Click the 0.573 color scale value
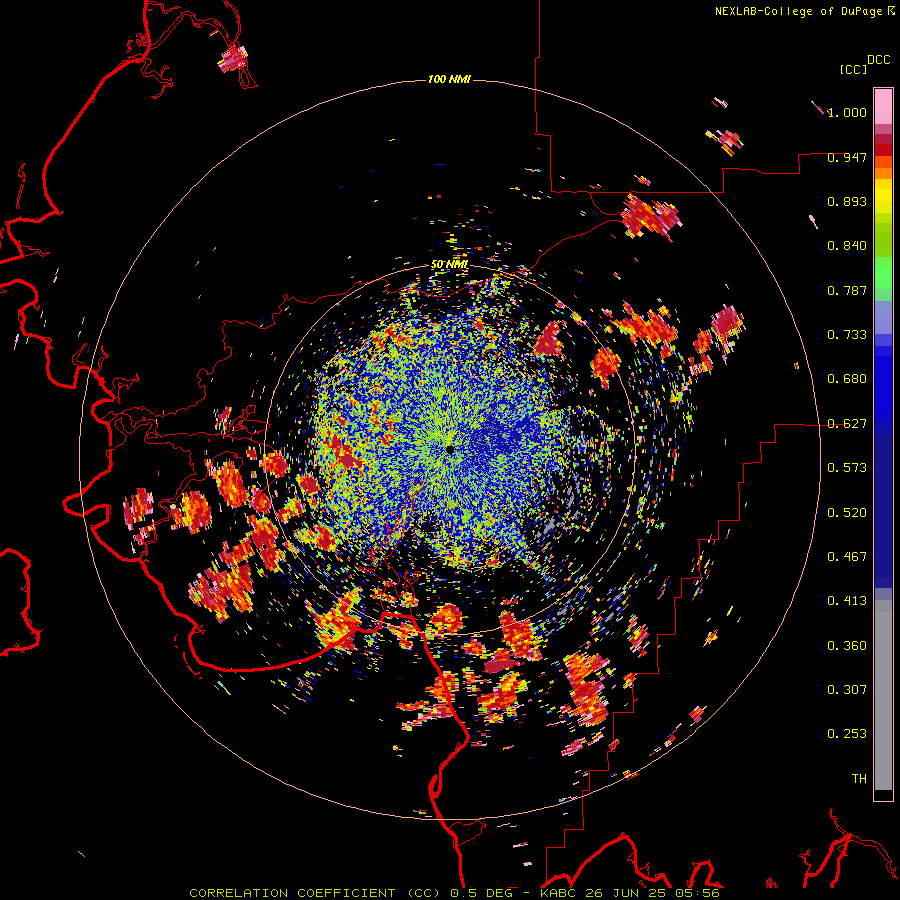This screenshot has height=900, width=900. [847, 468]
